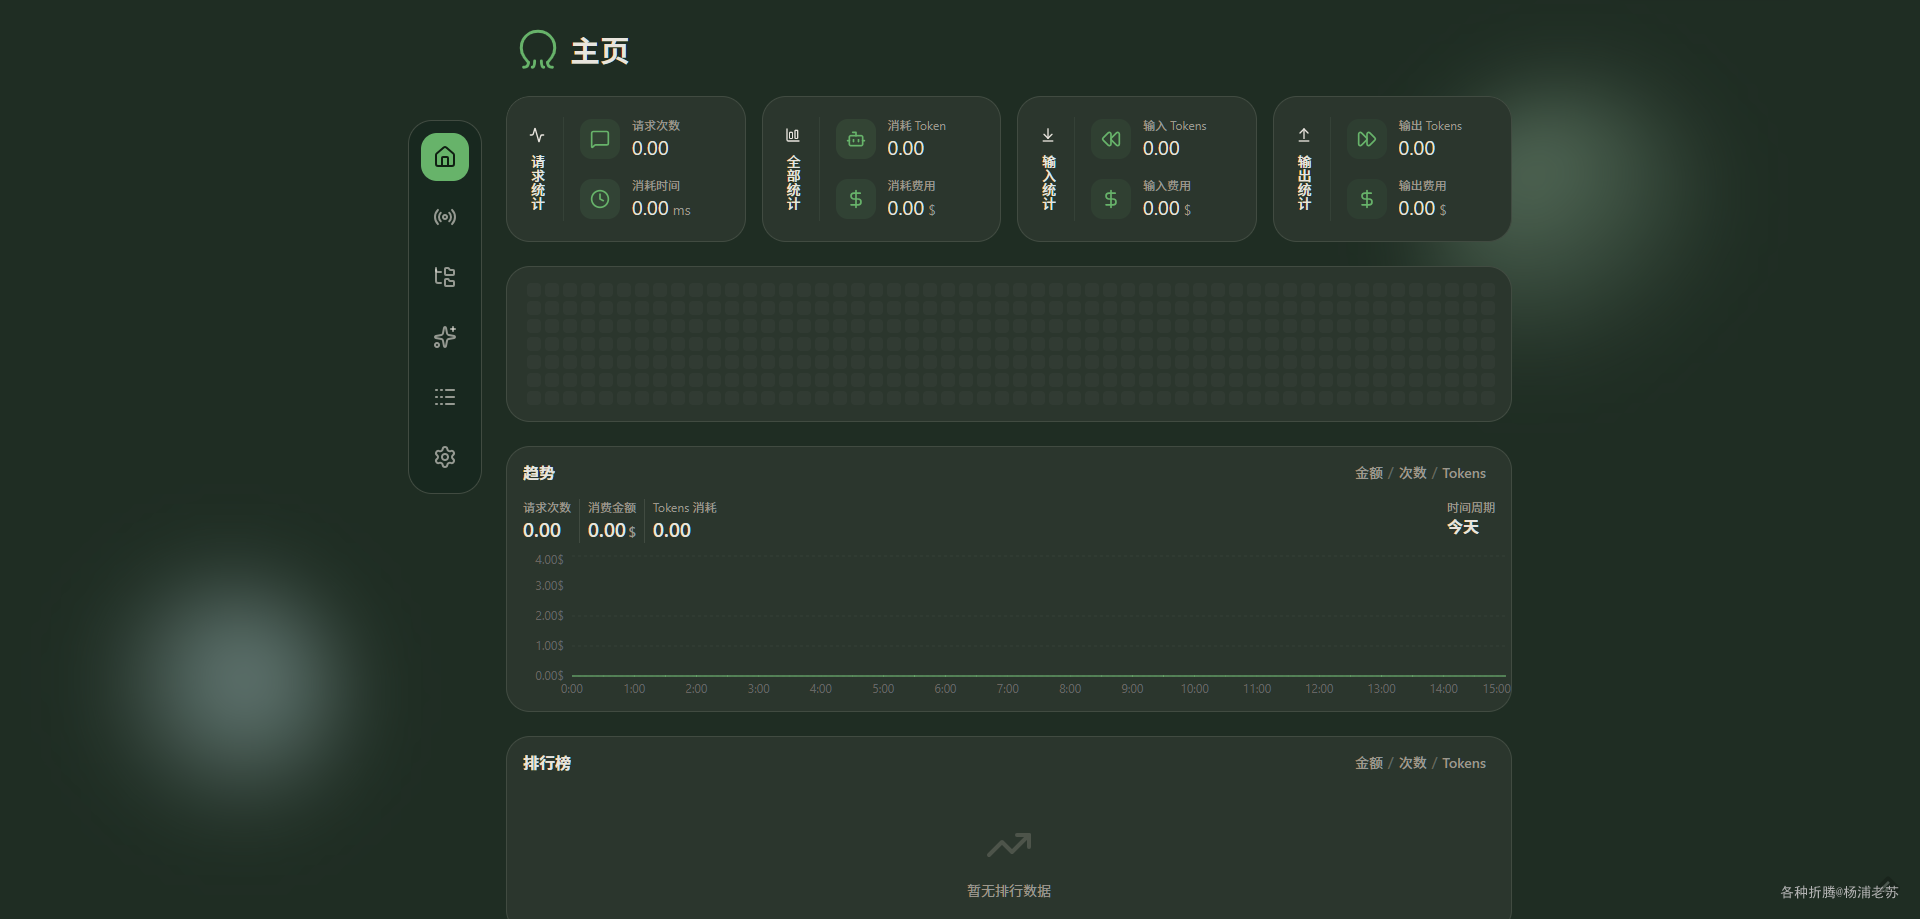Click the 输入 Tokens label
This screenshot has width=1920, height=919.
click(x=1175, y=126)
